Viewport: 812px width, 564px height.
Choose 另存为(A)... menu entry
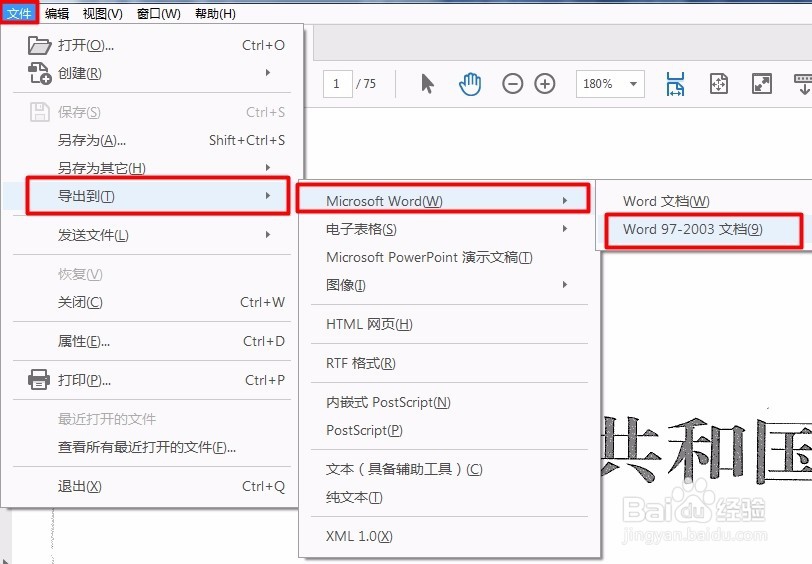[x=152, y=140]
